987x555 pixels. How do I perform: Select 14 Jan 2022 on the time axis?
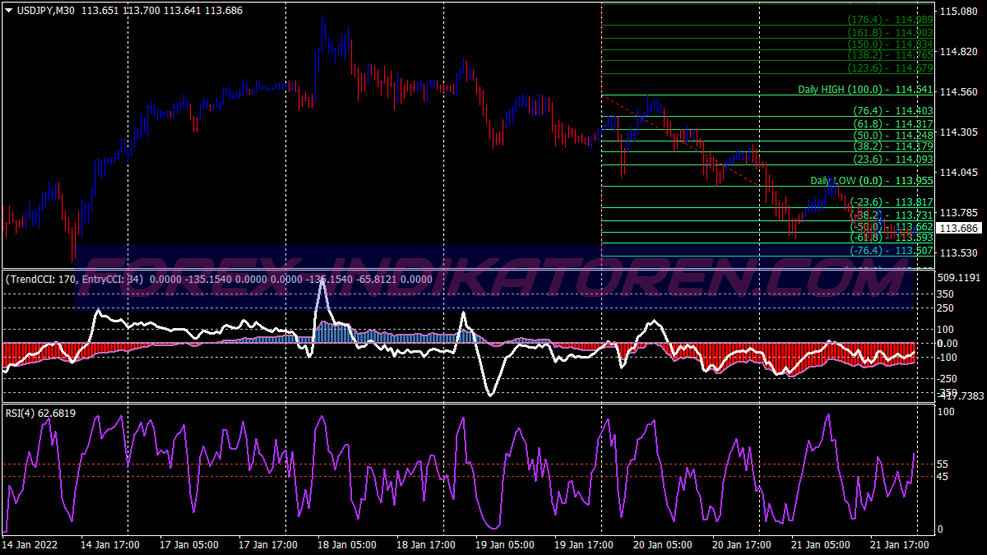[x=32, y=546]
